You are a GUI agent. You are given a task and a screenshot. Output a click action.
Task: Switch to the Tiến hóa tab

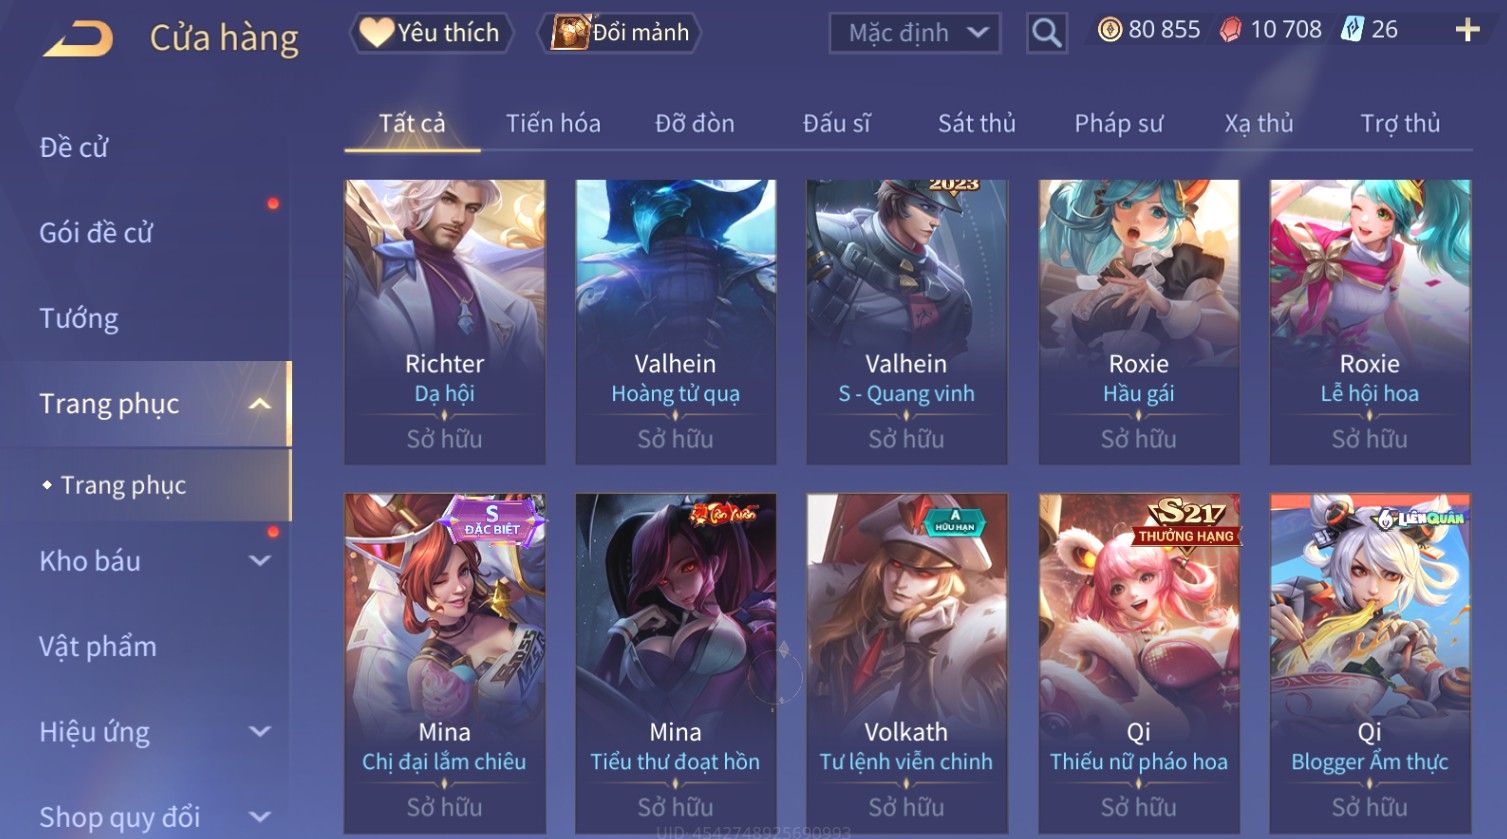pyautogui.click(x=553, y=123)
